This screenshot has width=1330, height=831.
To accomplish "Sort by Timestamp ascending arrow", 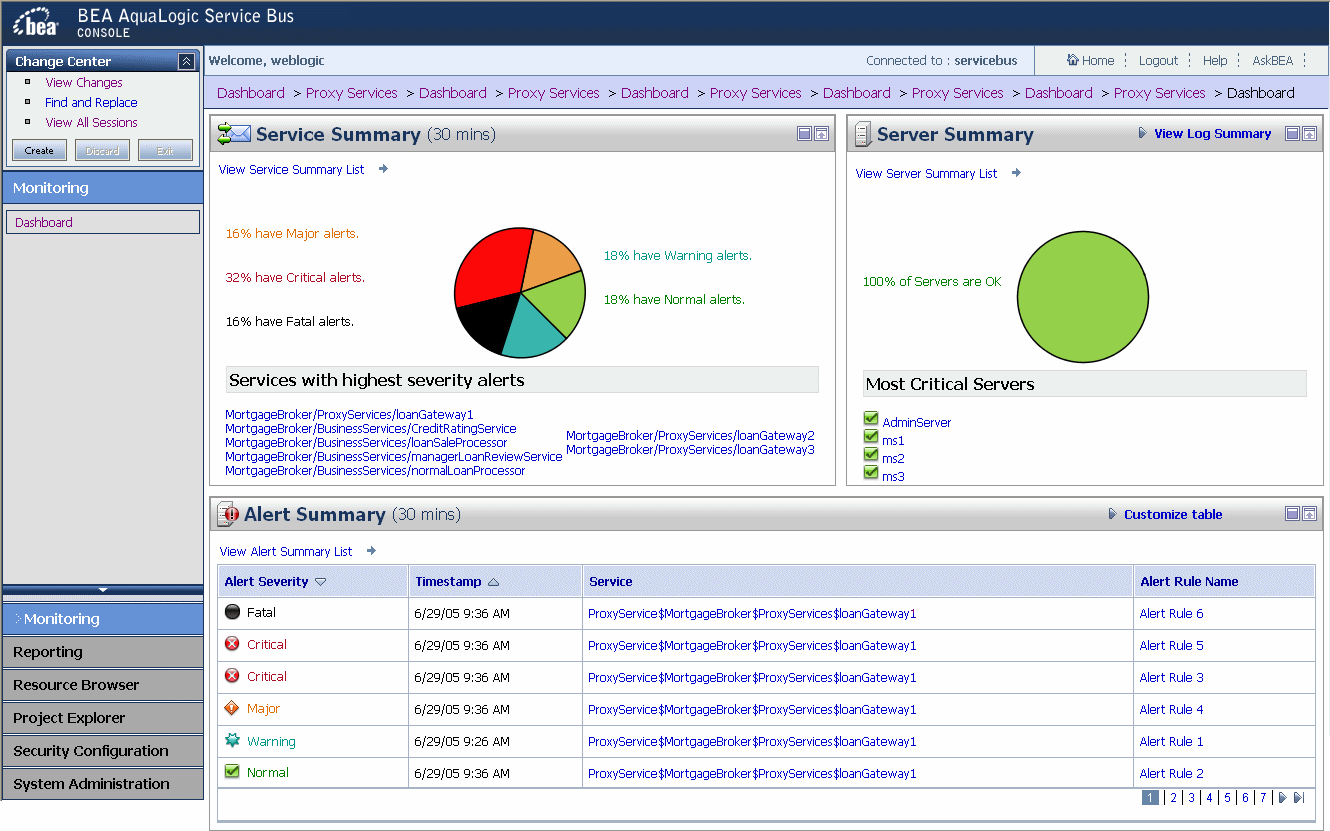I will click(x=493, y=582).
